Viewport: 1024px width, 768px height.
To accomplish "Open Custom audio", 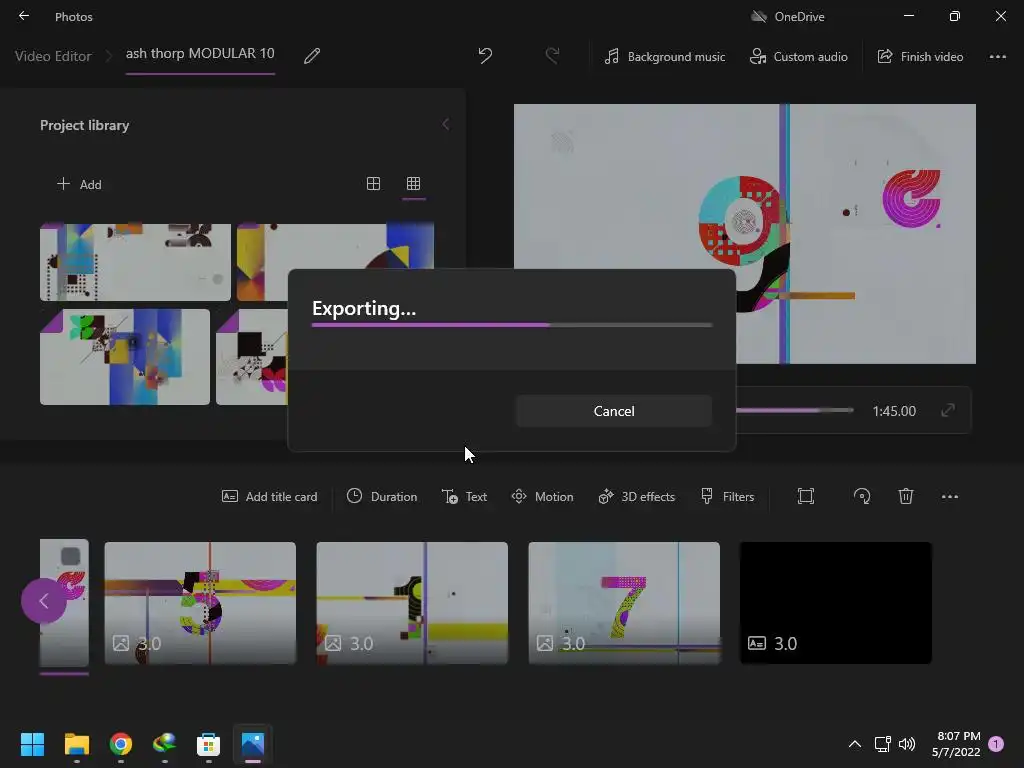I will click(798, 57).
